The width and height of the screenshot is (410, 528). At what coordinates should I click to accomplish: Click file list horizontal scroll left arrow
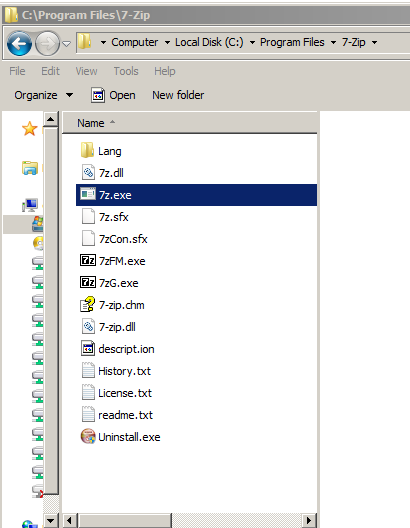70,521
